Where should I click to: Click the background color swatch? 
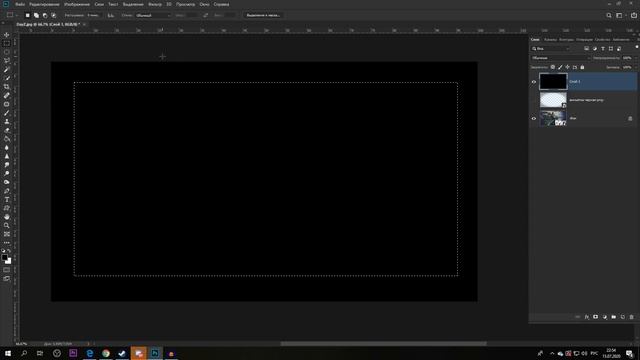click(x=9, y=261)
